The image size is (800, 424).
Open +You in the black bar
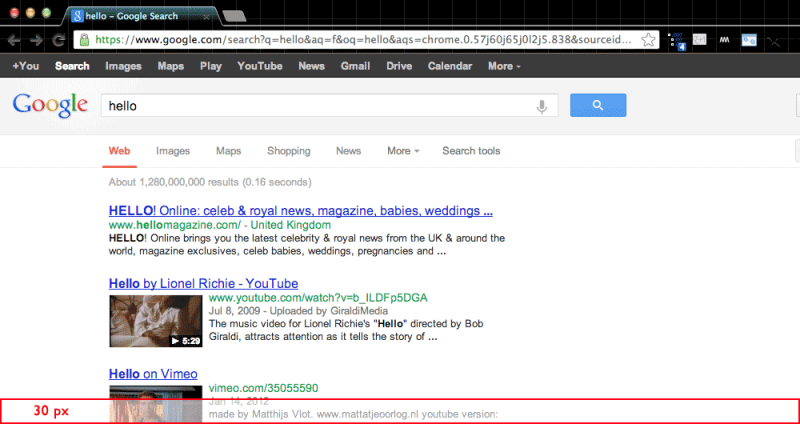pyautogui.click(x=26, y=66)
